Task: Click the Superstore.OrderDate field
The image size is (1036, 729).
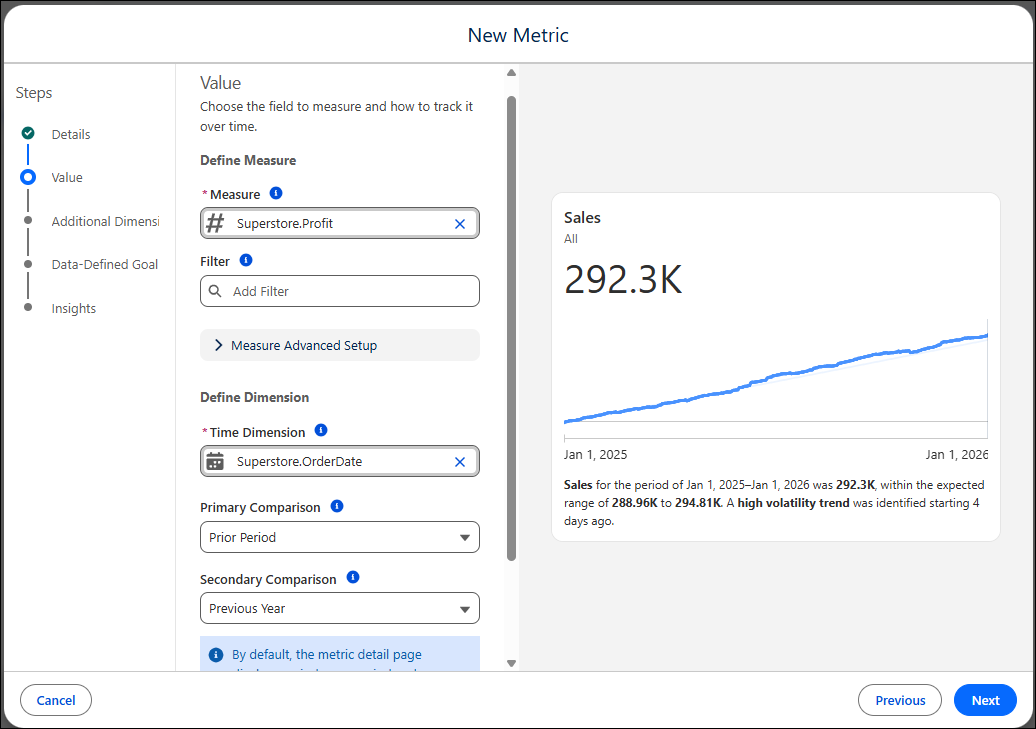Action: (x=340, y=461)
